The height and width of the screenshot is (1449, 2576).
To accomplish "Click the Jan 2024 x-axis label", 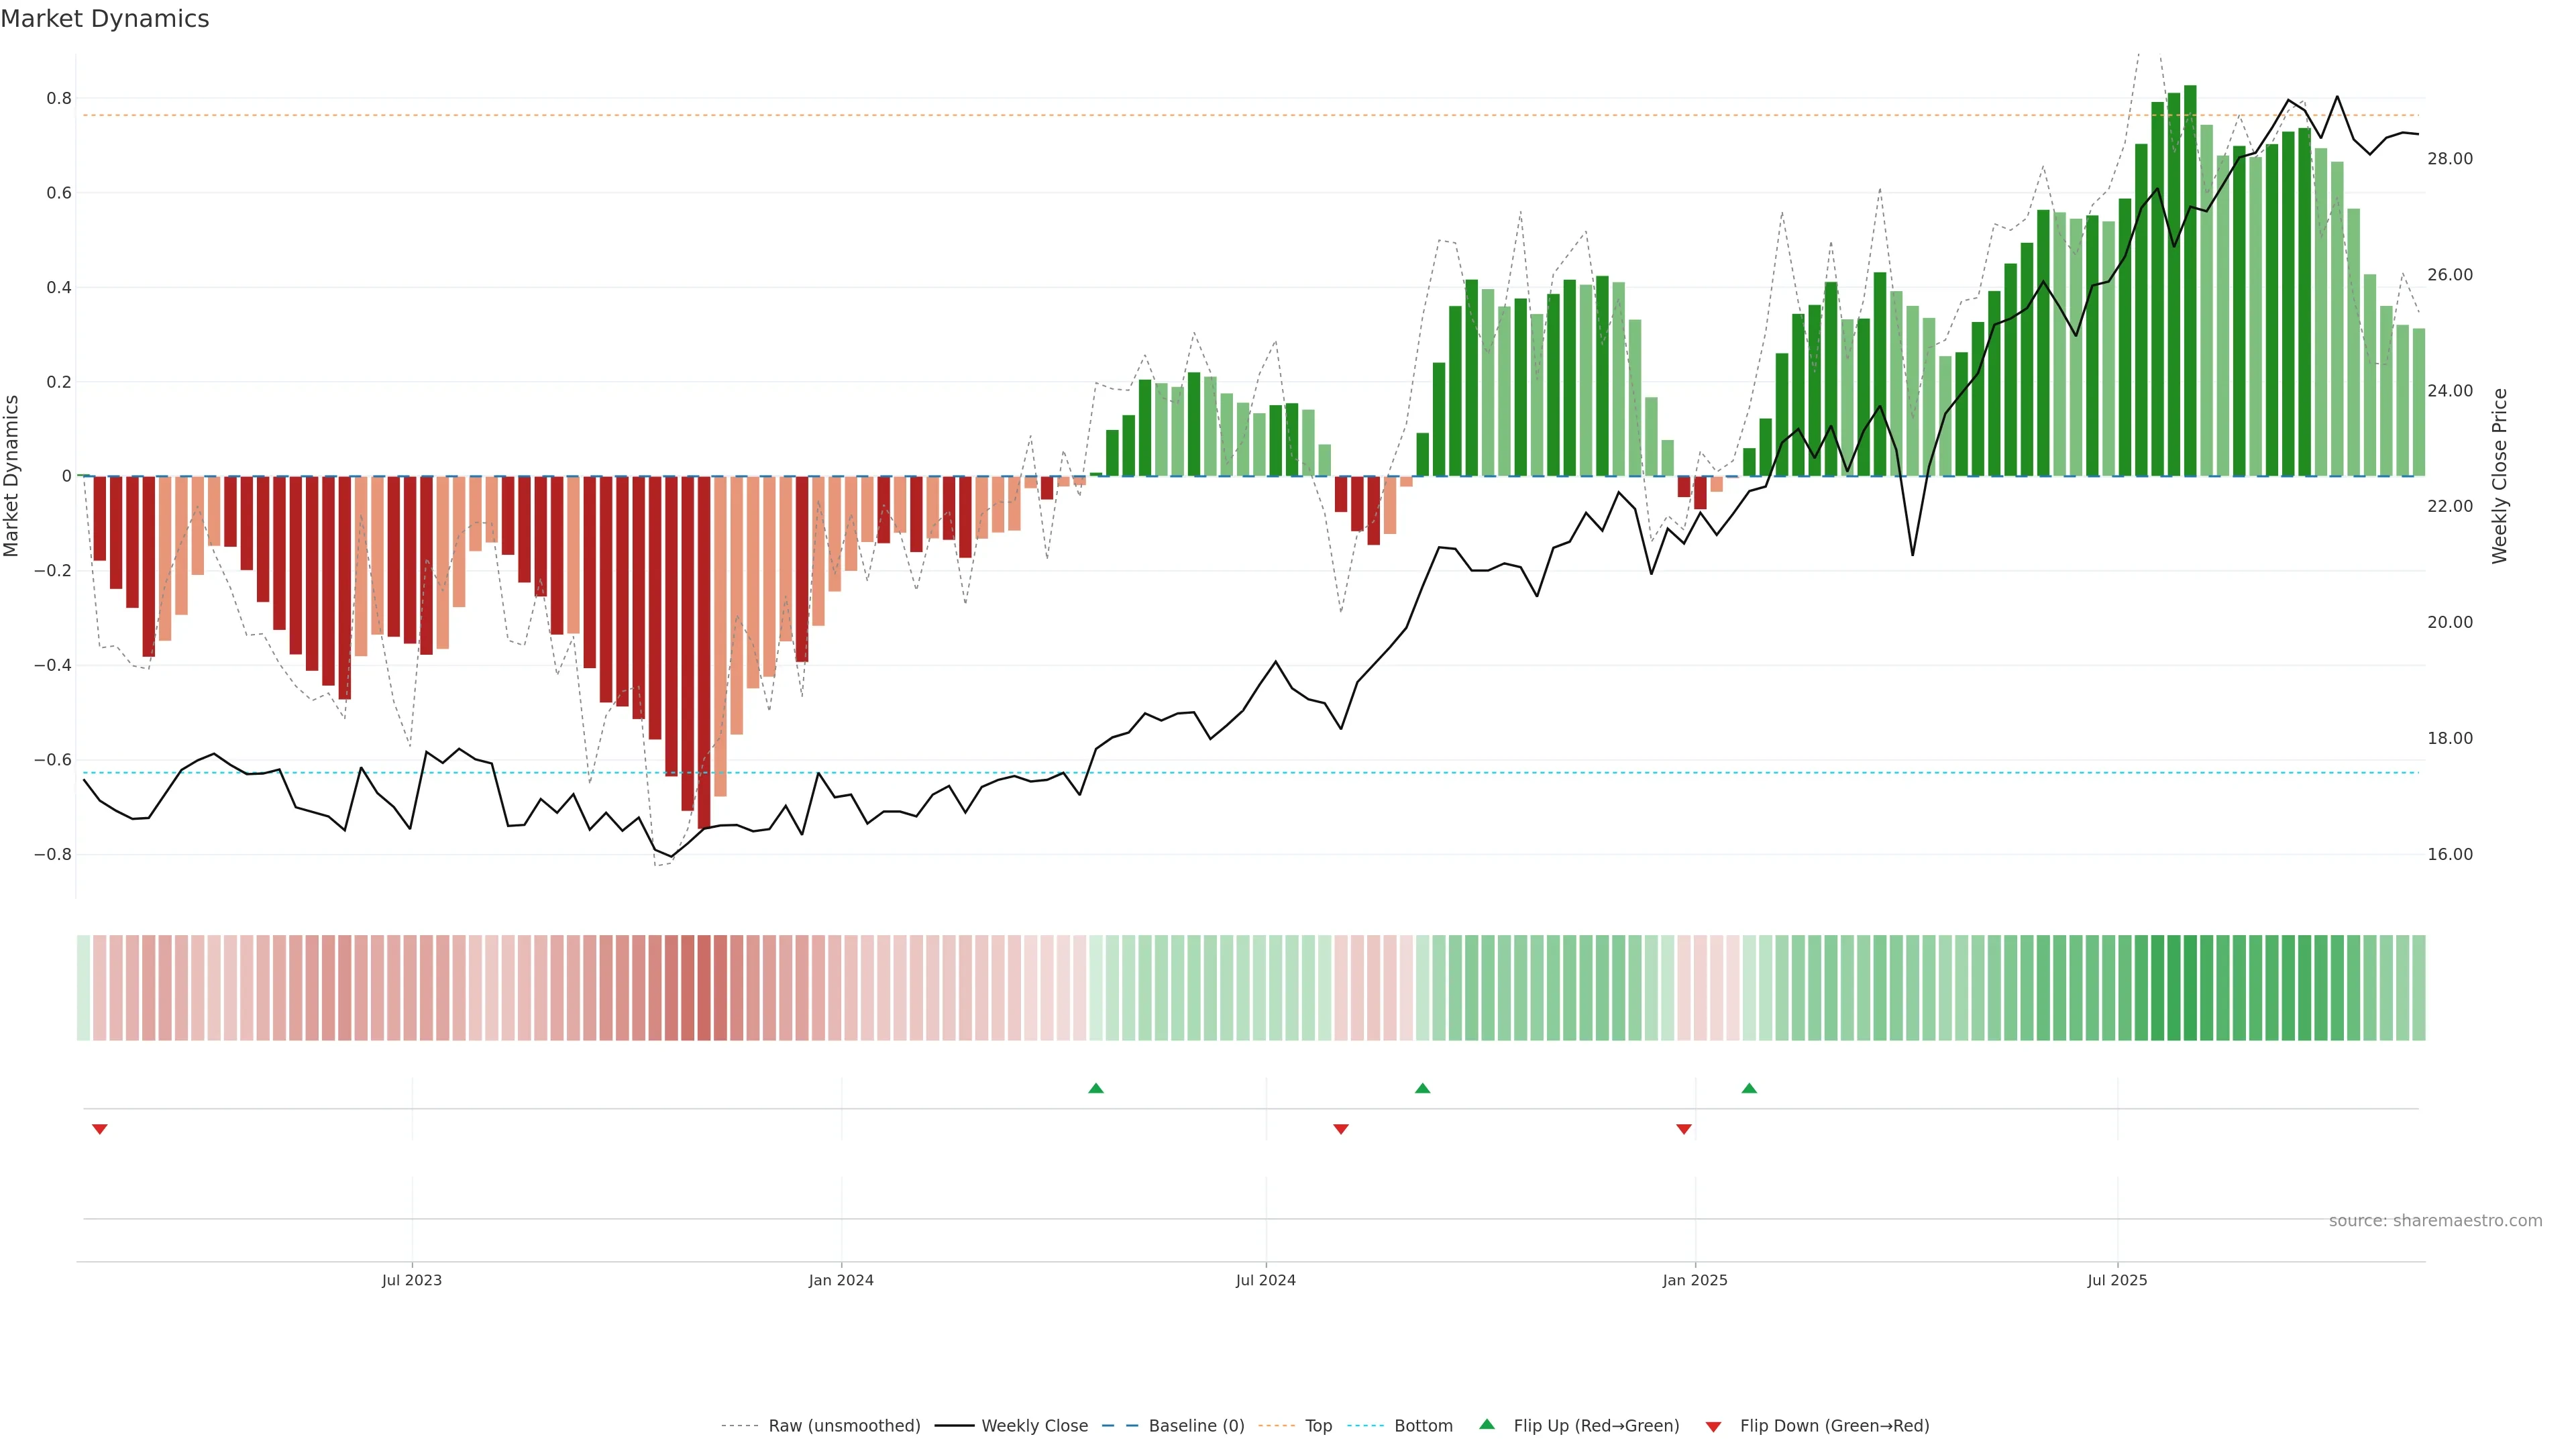I will point(841,1280).
